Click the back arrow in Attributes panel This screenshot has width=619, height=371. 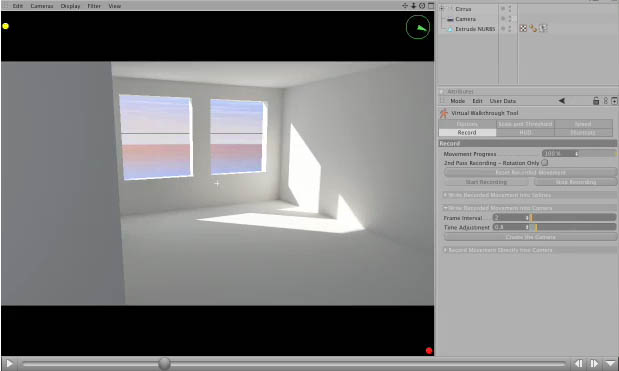[x=561, y=101]
